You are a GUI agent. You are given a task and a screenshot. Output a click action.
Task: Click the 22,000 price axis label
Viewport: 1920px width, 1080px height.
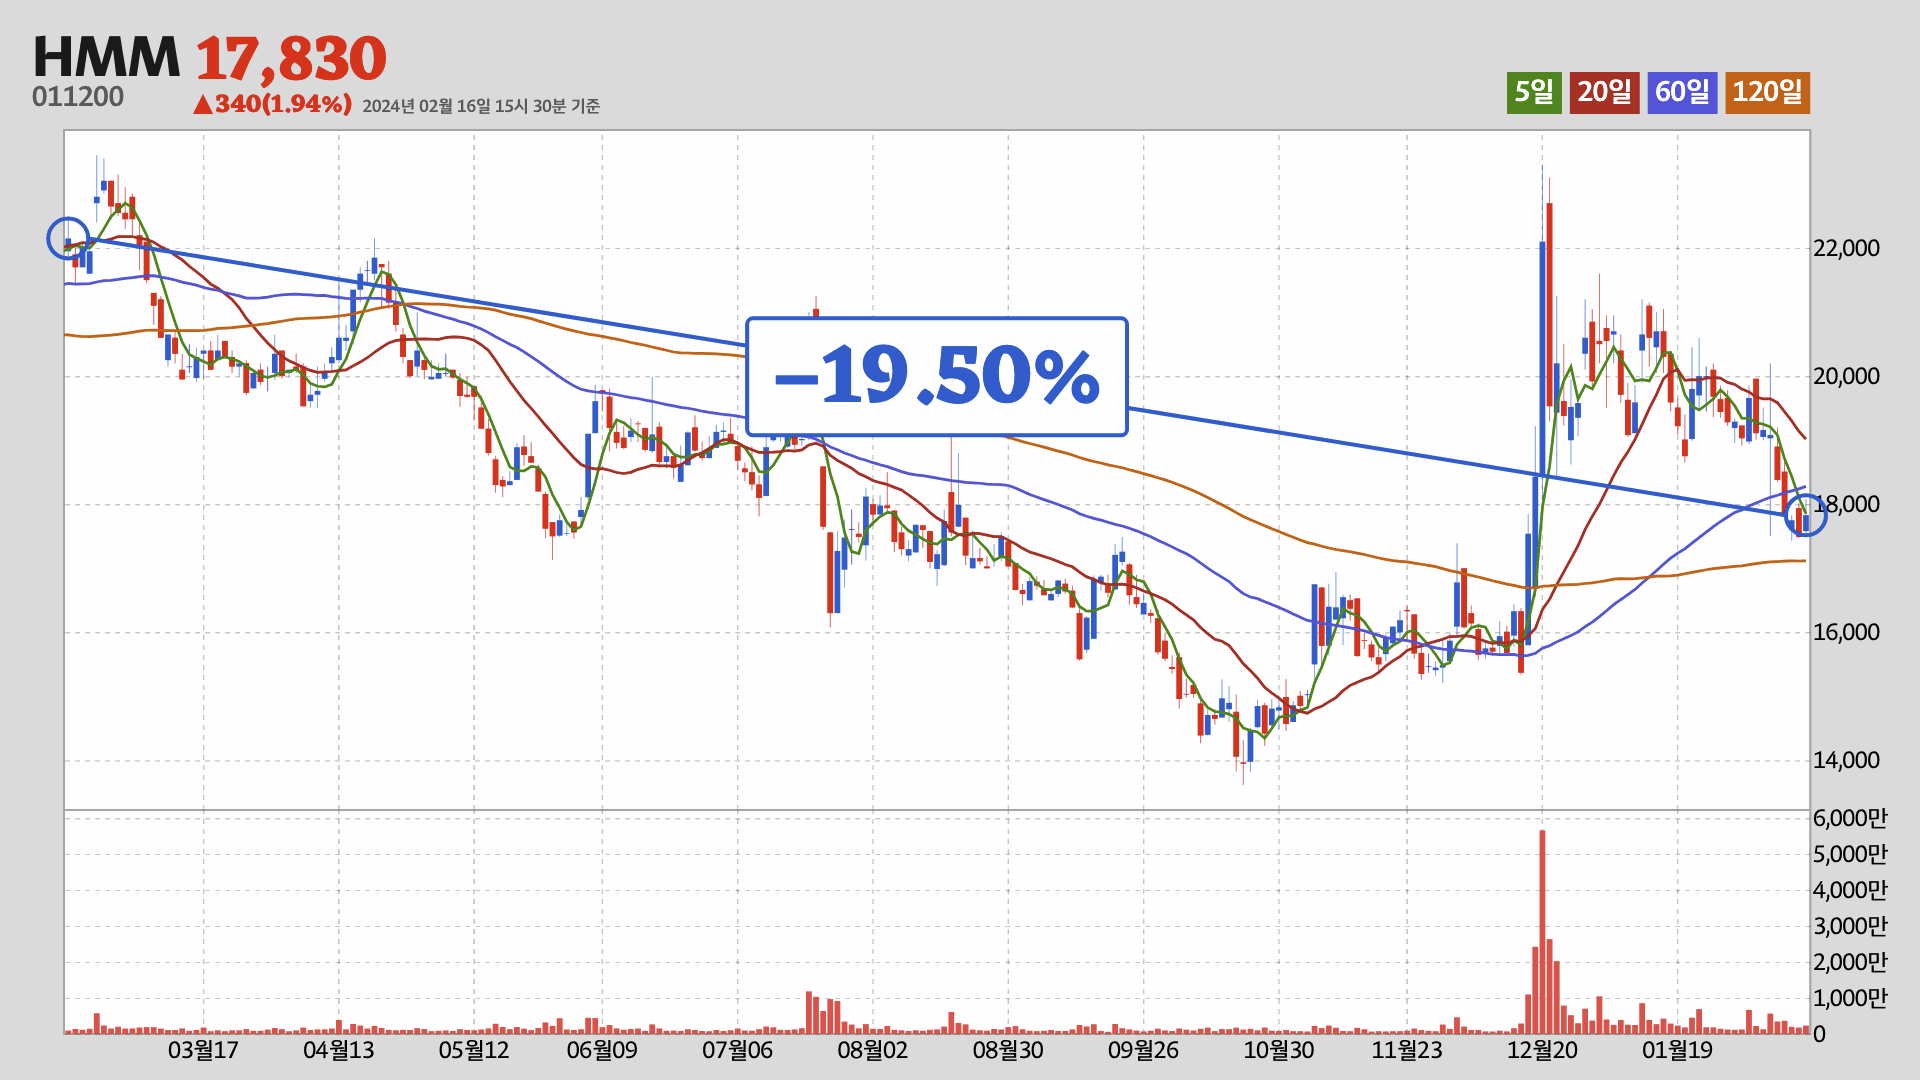[1846, 248]
